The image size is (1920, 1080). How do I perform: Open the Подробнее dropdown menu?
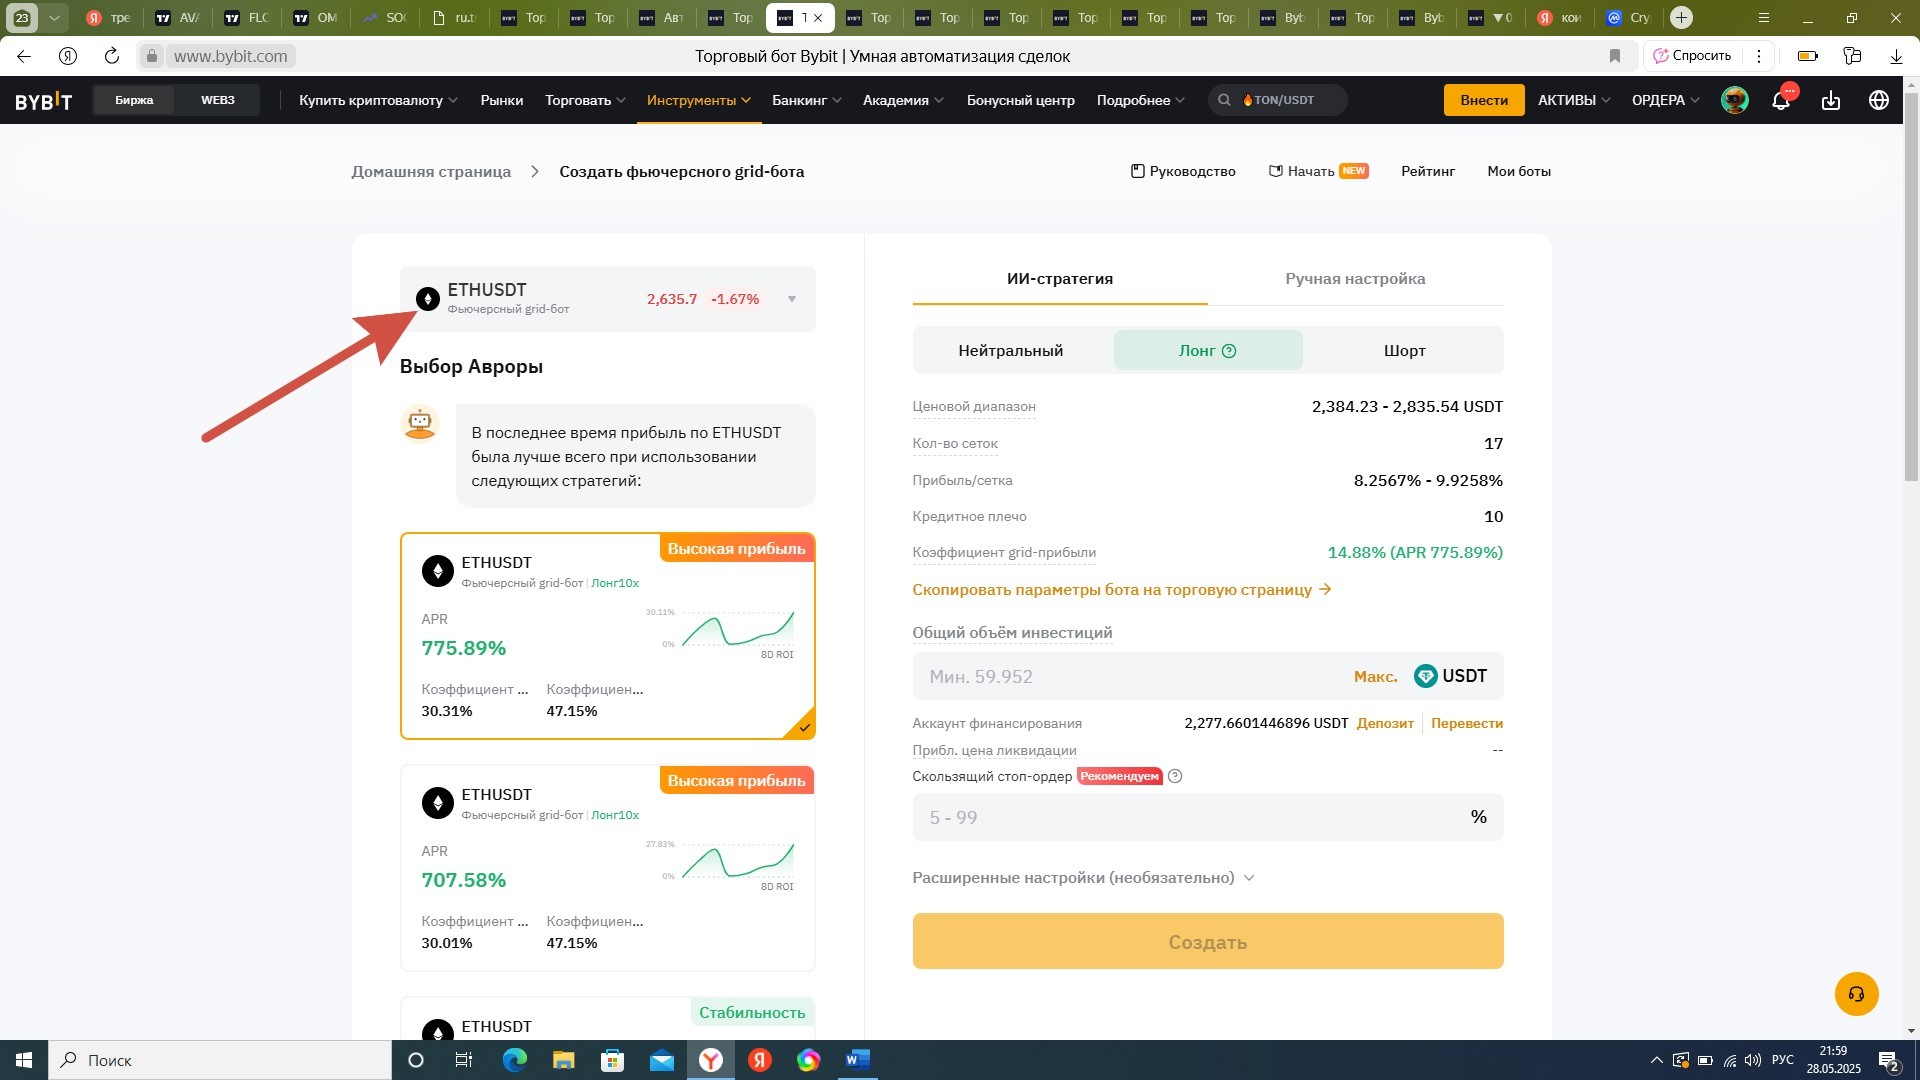1140,100
